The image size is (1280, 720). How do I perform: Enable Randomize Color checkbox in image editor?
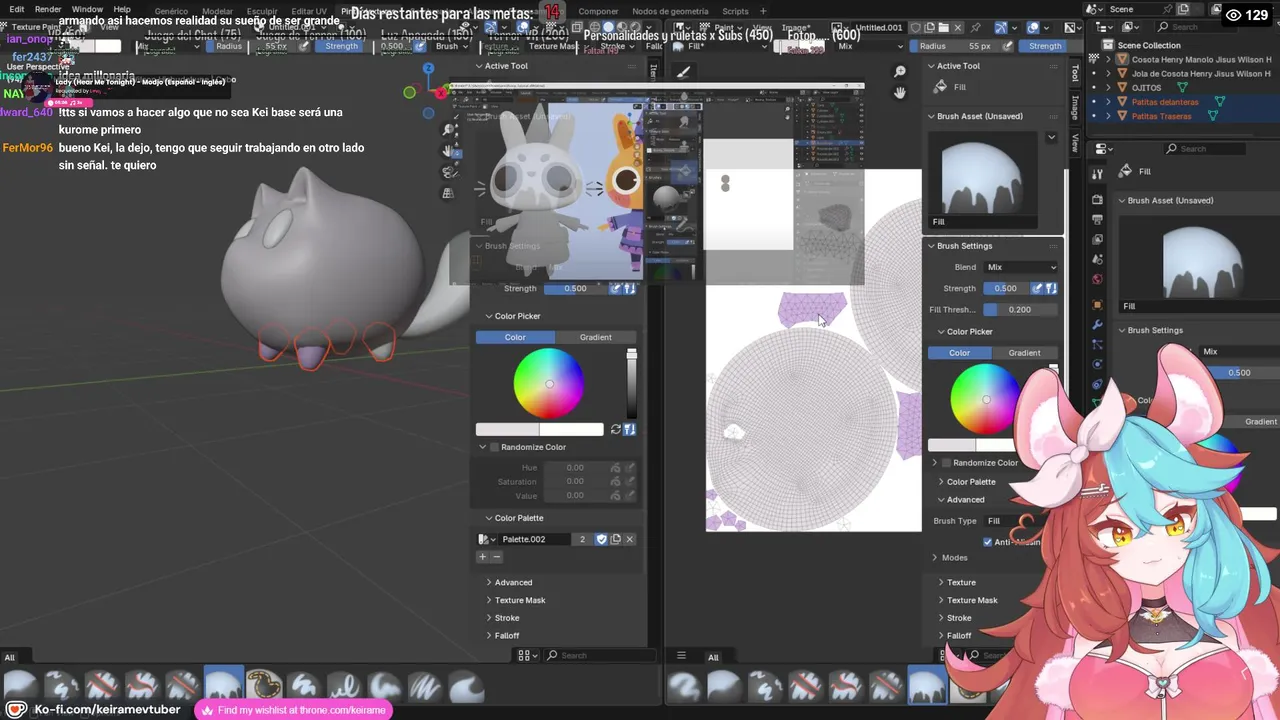pyautogui.click(x=946, y=463)
